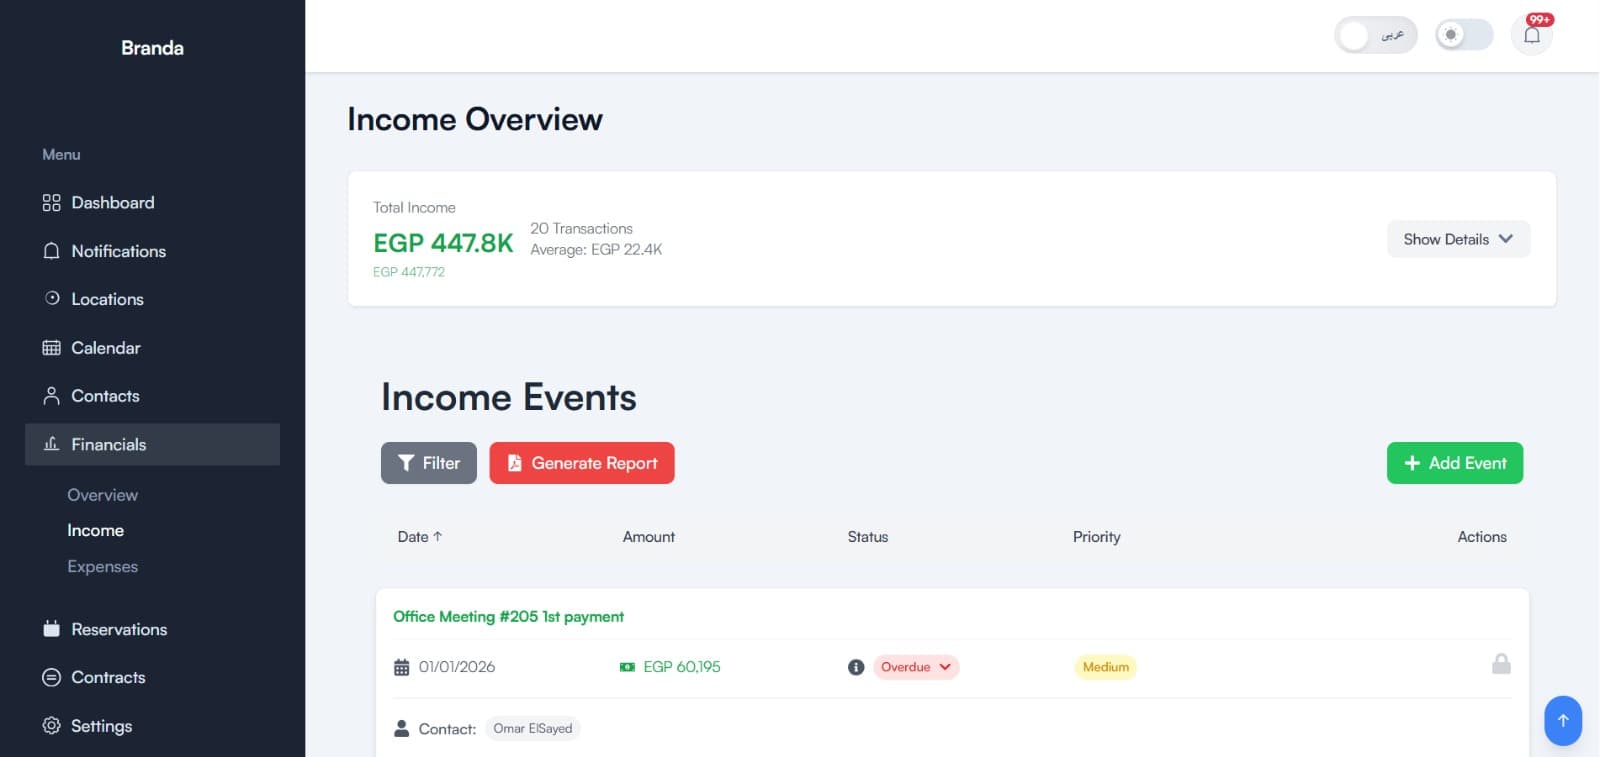Click the Priority column header
This screenshot has height=757, width=1600.
(x=1097, y=537)
